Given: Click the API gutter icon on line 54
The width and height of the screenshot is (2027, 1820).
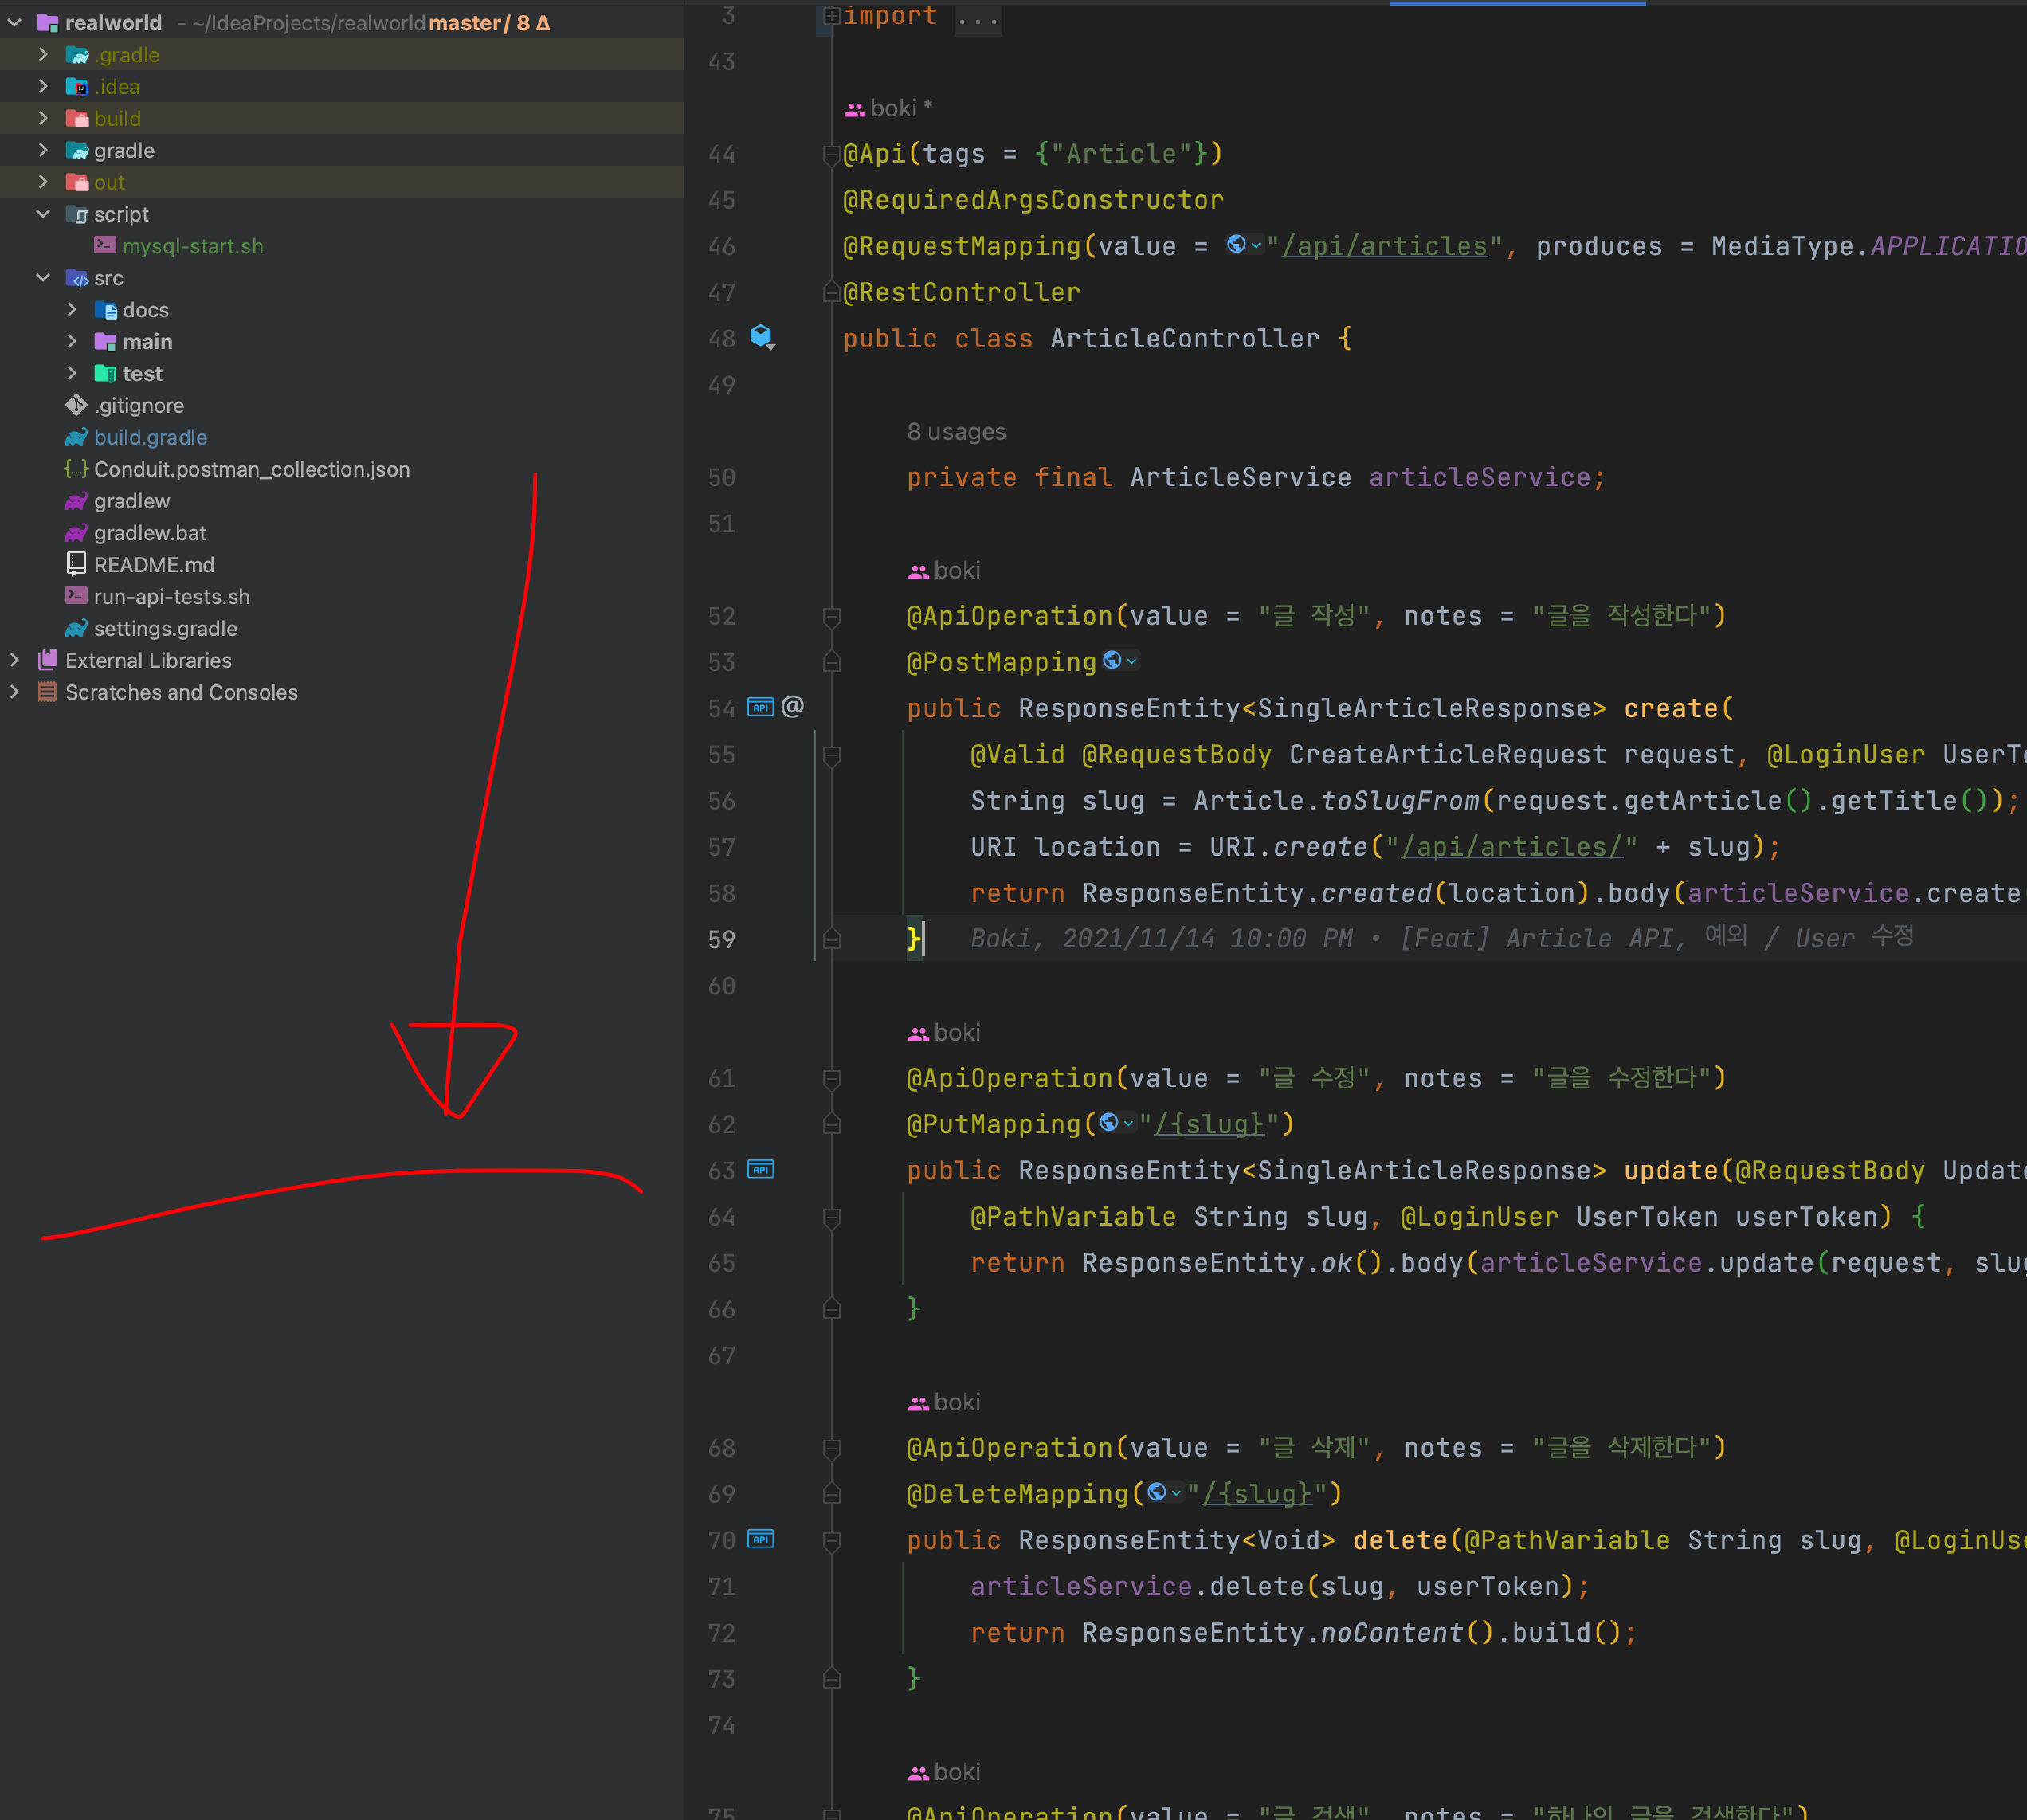Looking at the screenshot, I should click(x=760, y=707).
